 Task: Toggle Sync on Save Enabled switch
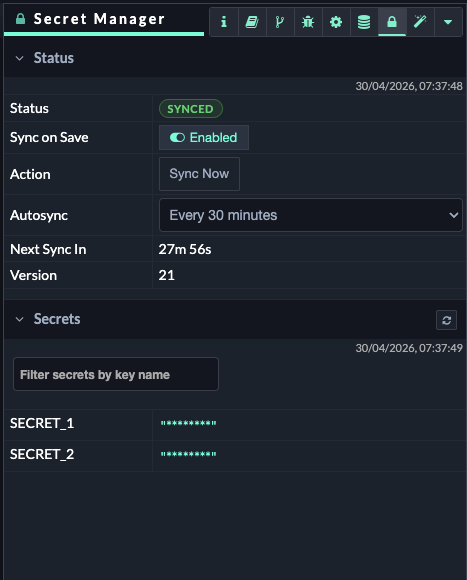(204, 138)
